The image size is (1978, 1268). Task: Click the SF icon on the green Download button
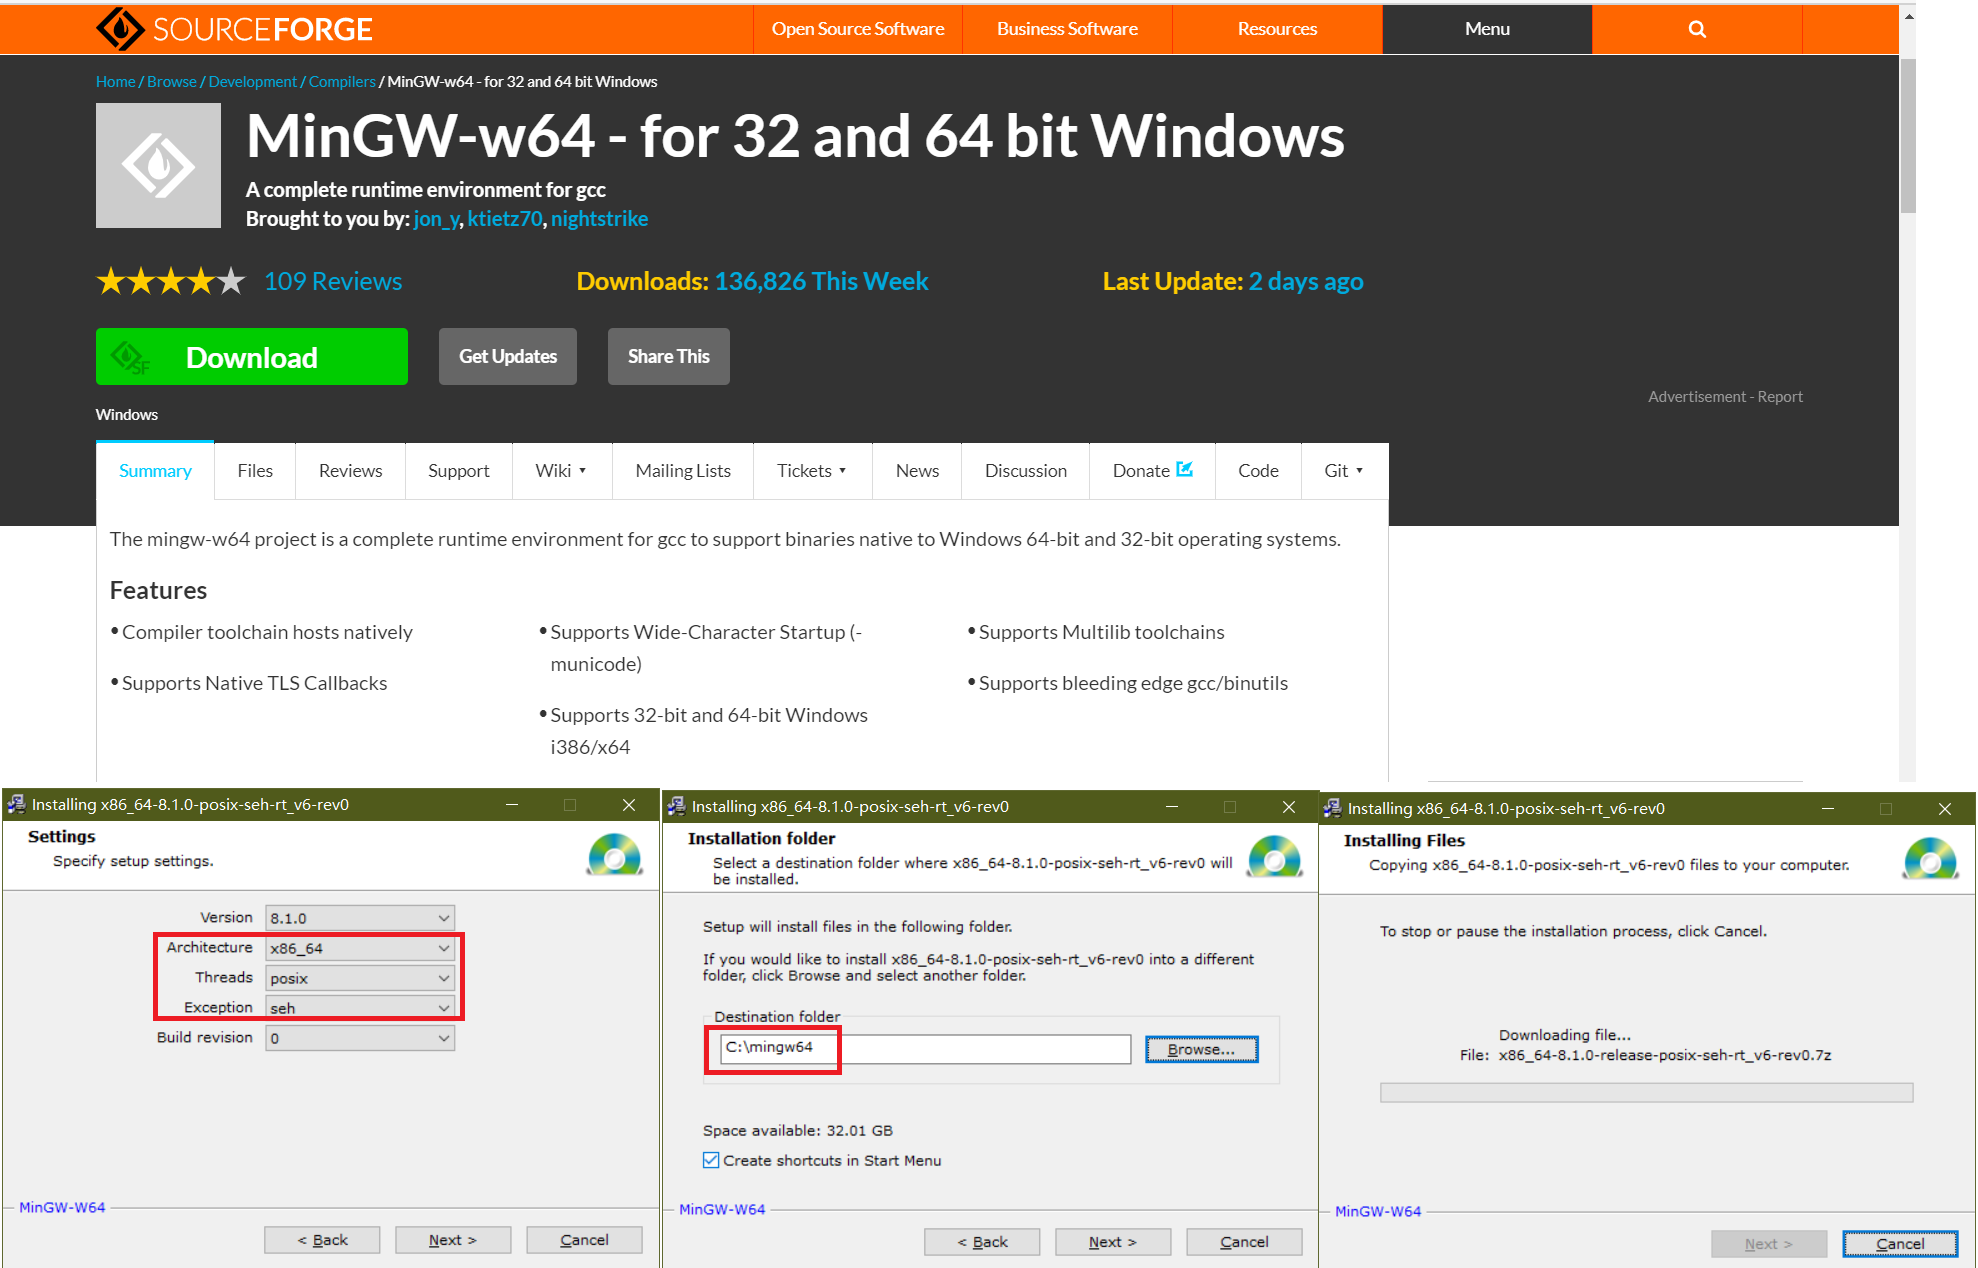[130, 357]
